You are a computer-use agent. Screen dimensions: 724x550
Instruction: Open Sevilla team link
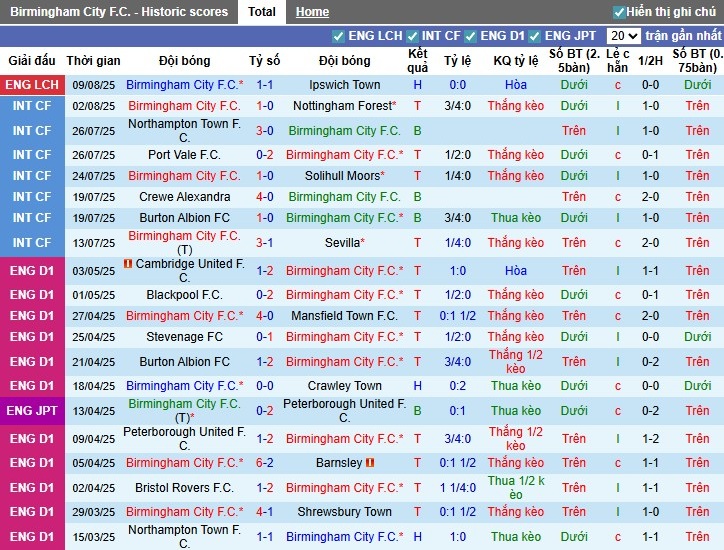(x=342, y=242)
